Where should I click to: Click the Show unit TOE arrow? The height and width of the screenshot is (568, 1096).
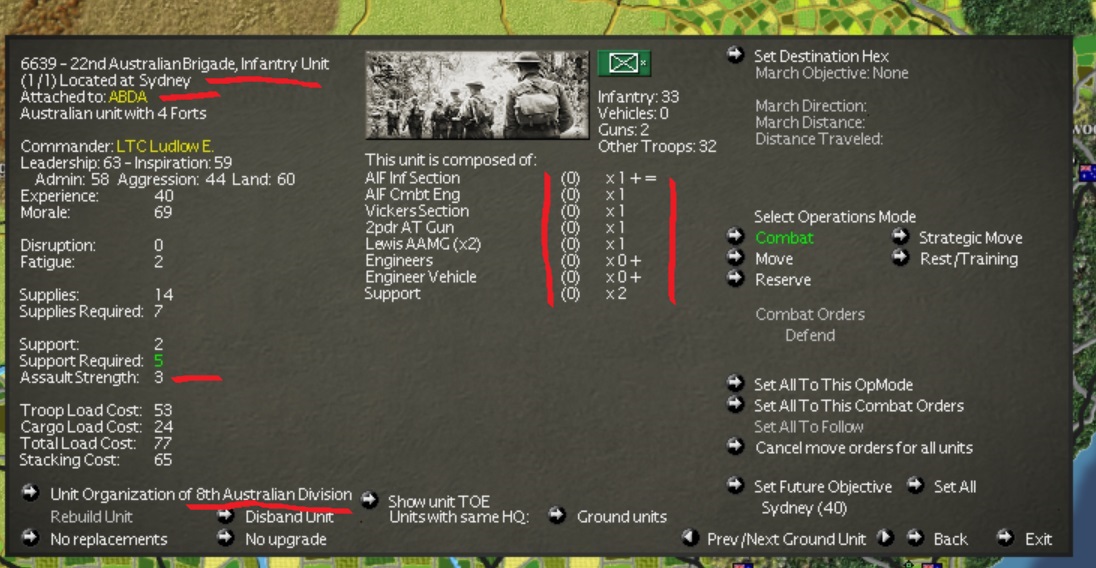[x=369, y=500]
